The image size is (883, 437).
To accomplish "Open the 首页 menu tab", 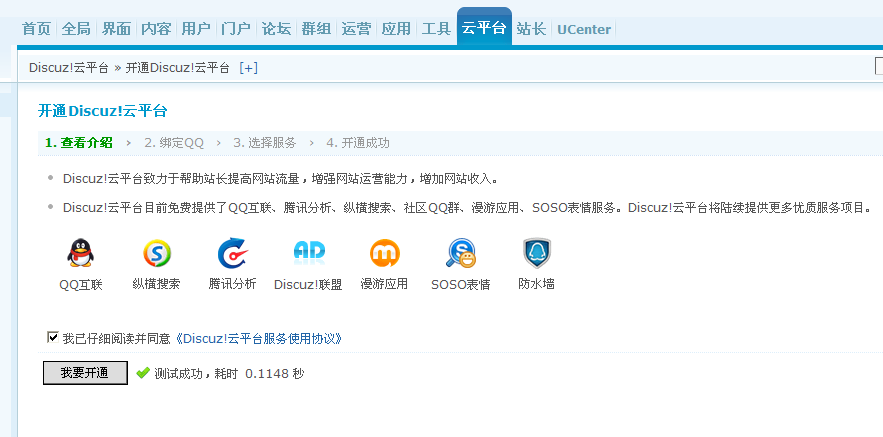I will pos(37,29).
